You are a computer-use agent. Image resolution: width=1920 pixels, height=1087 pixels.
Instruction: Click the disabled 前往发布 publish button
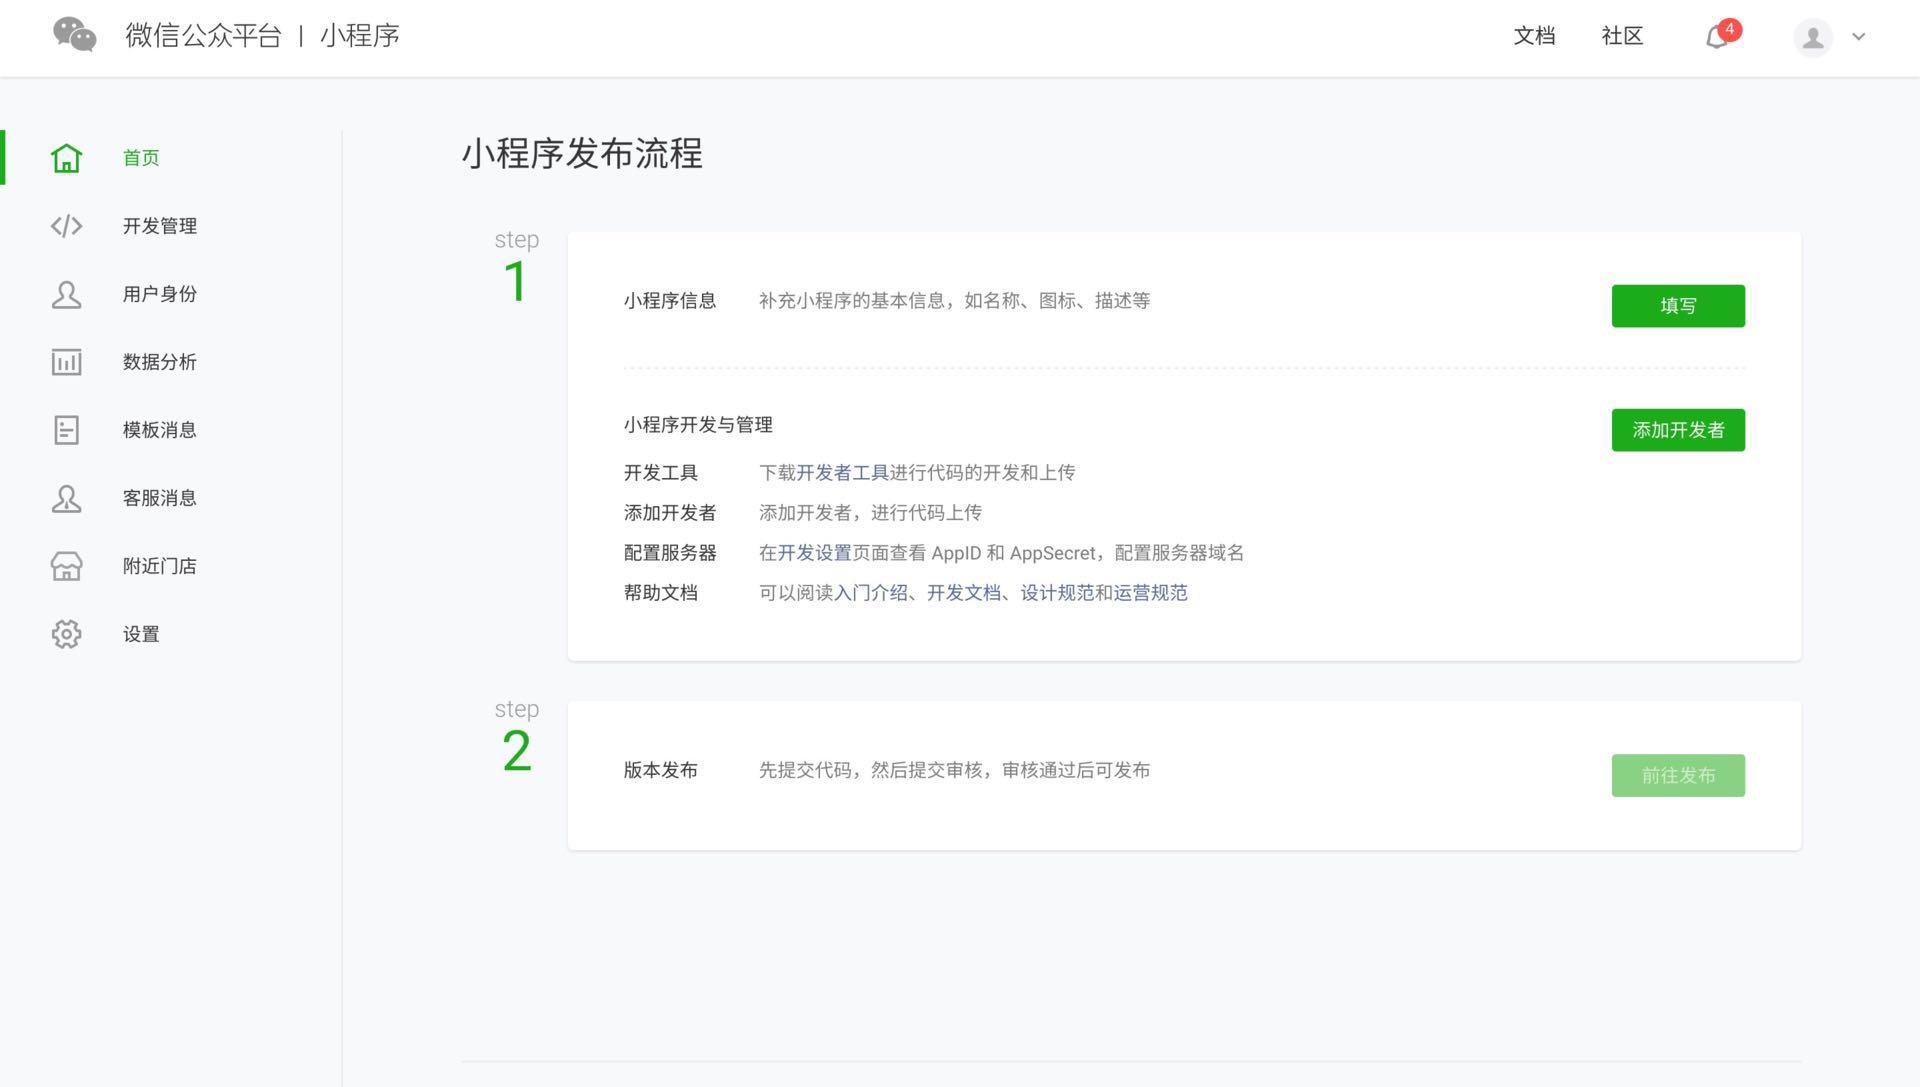pyautogui.click(x=1677, y=774)
